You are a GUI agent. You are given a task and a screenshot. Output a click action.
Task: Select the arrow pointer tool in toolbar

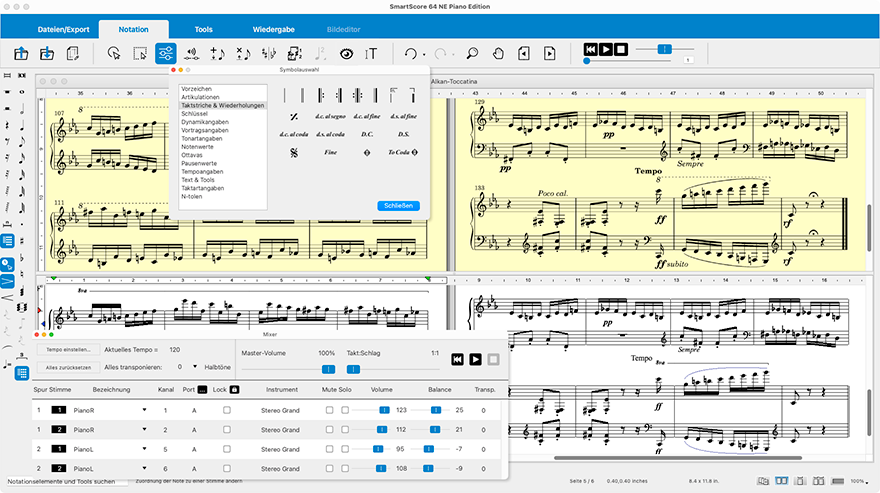[115, 54]
